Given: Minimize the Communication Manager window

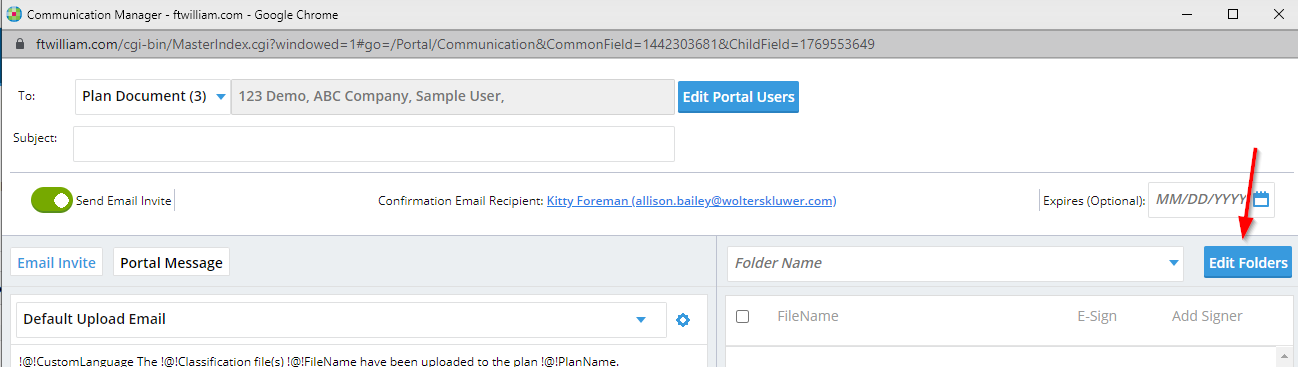Looking at the screenshot, I should 1187,14.
